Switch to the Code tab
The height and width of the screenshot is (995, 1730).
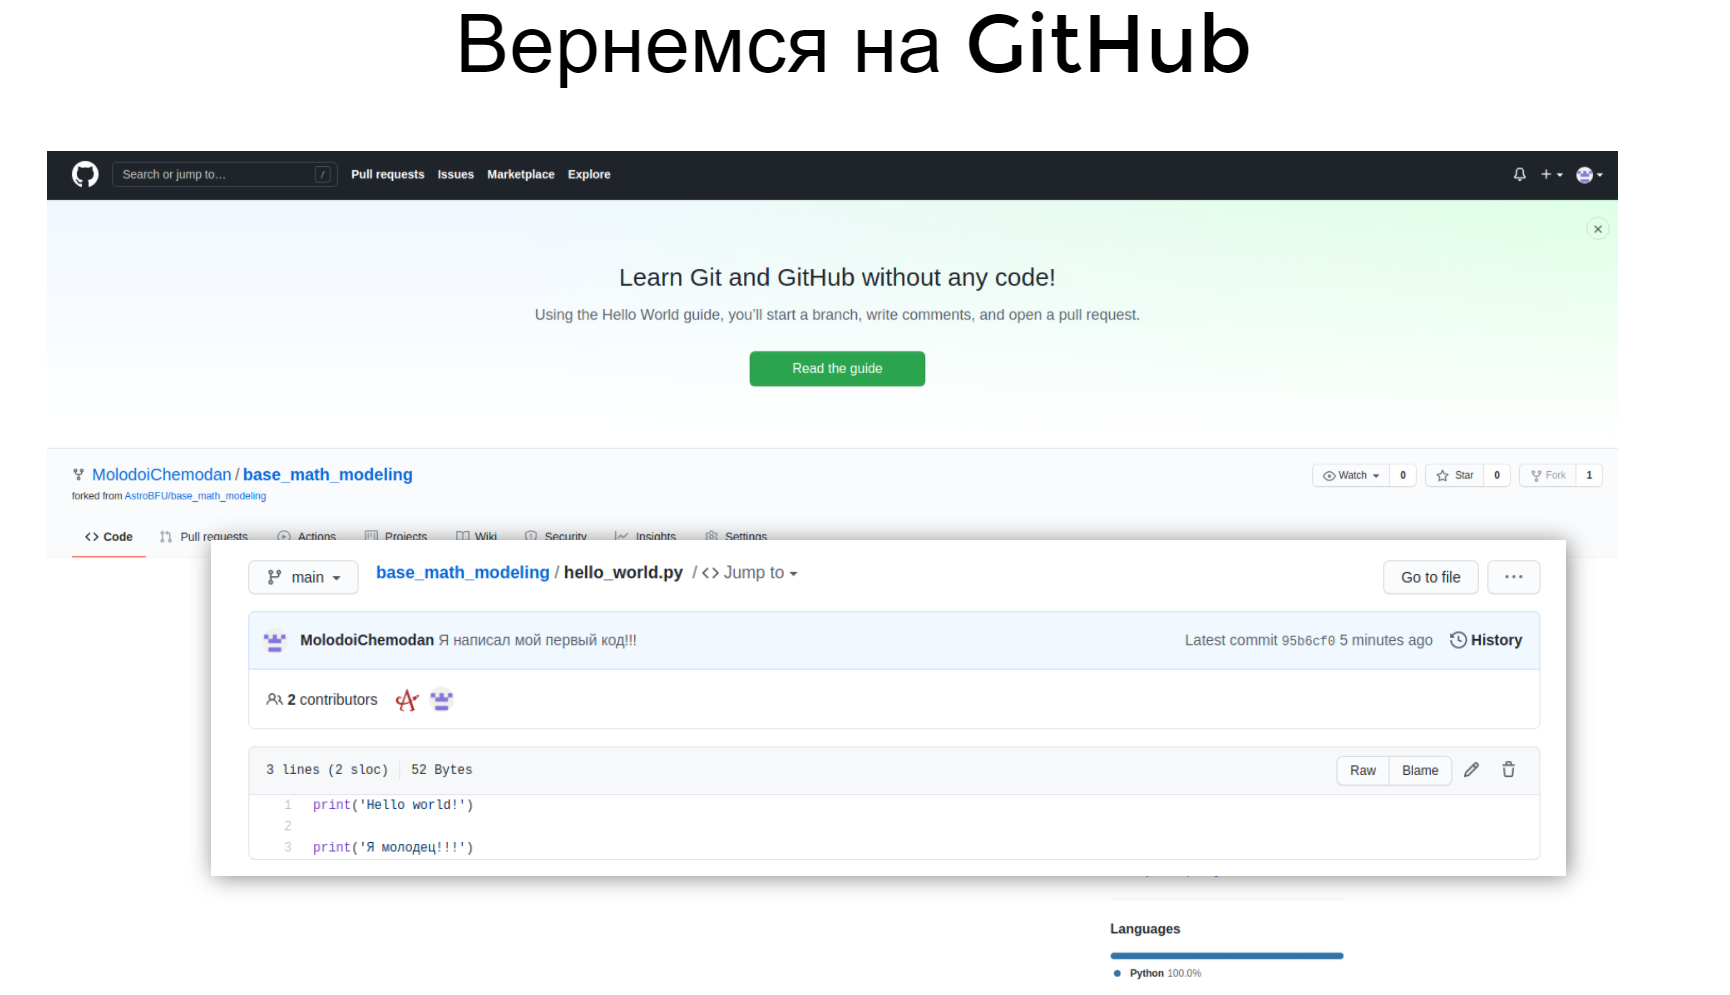(109, 536)
